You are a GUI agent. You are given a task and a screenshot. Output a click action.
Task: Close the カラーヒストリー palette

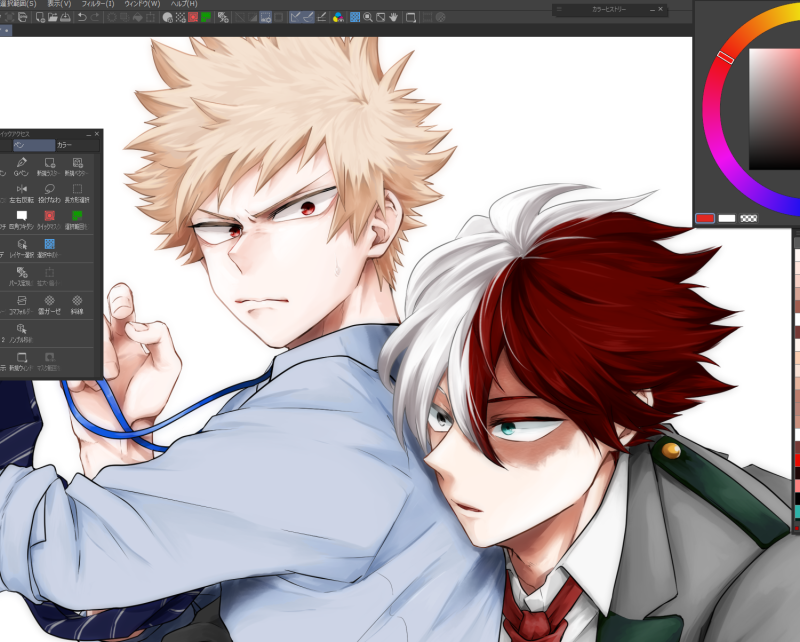(661, 9)
